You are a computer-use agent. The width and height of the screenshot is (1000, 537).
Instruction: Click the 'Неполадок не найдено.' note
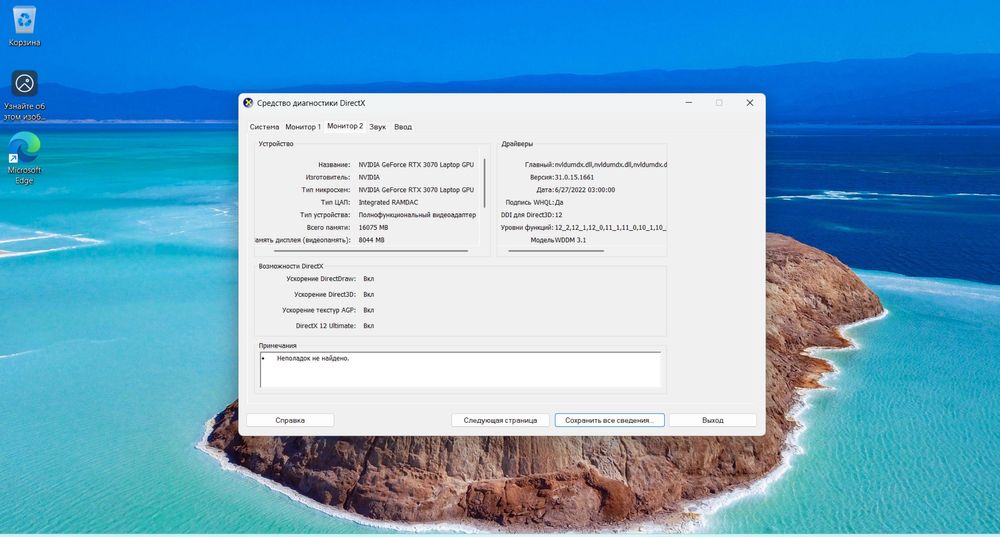[x=313, y=358]
